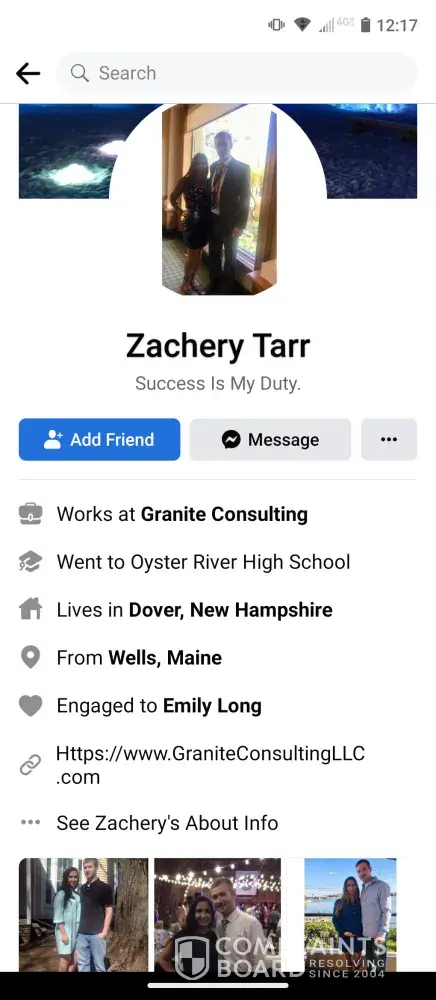Open the three-dots more options button
This screenshot has height=1000, width=436.
[389, 439]
